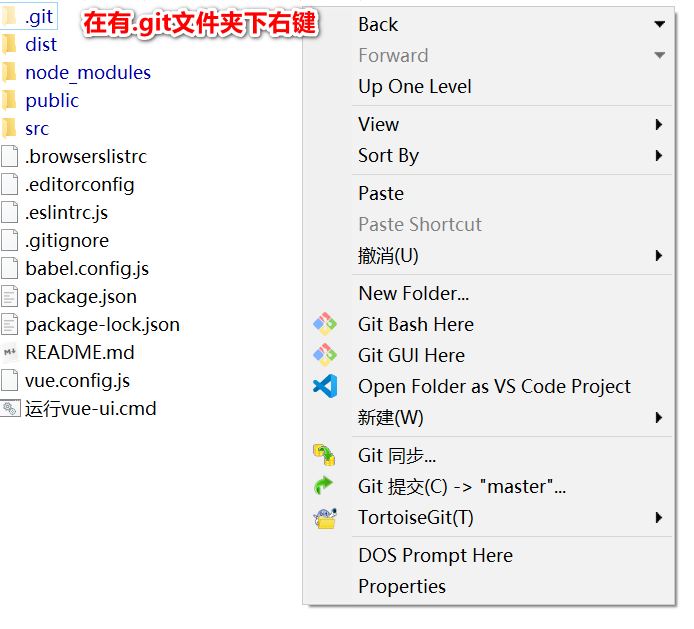Select the .eslintrc.js file name
Viewport: 694px width, 629px height.
[x=66, y=213]
